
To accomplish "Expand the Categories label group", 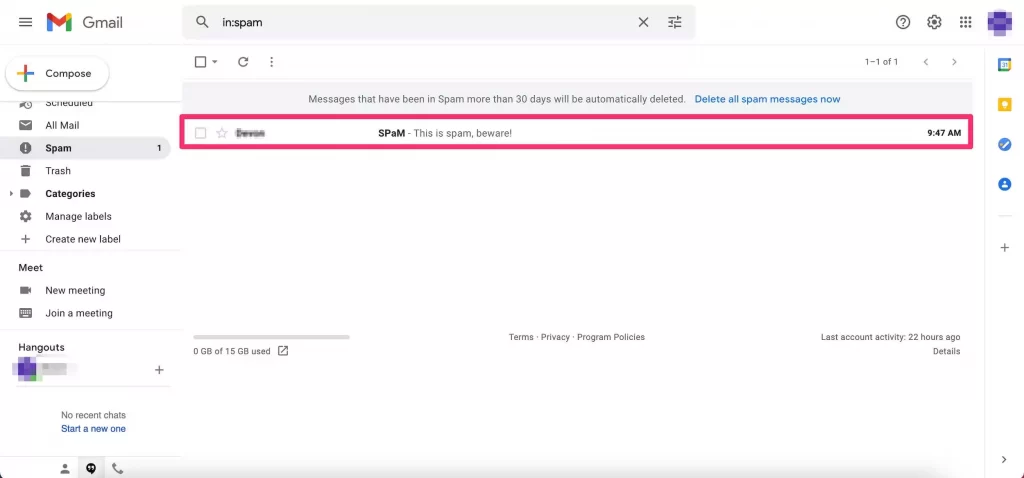I will (11, 194).
